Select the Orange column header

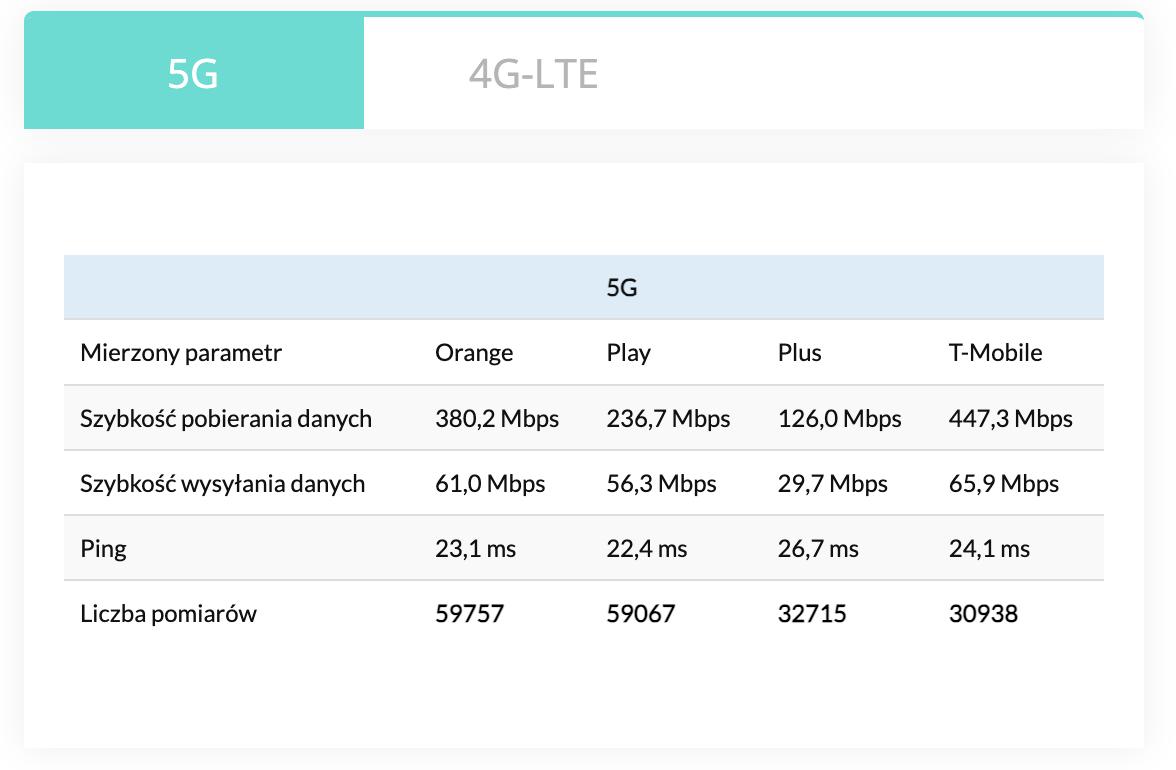tap(474, 353)
